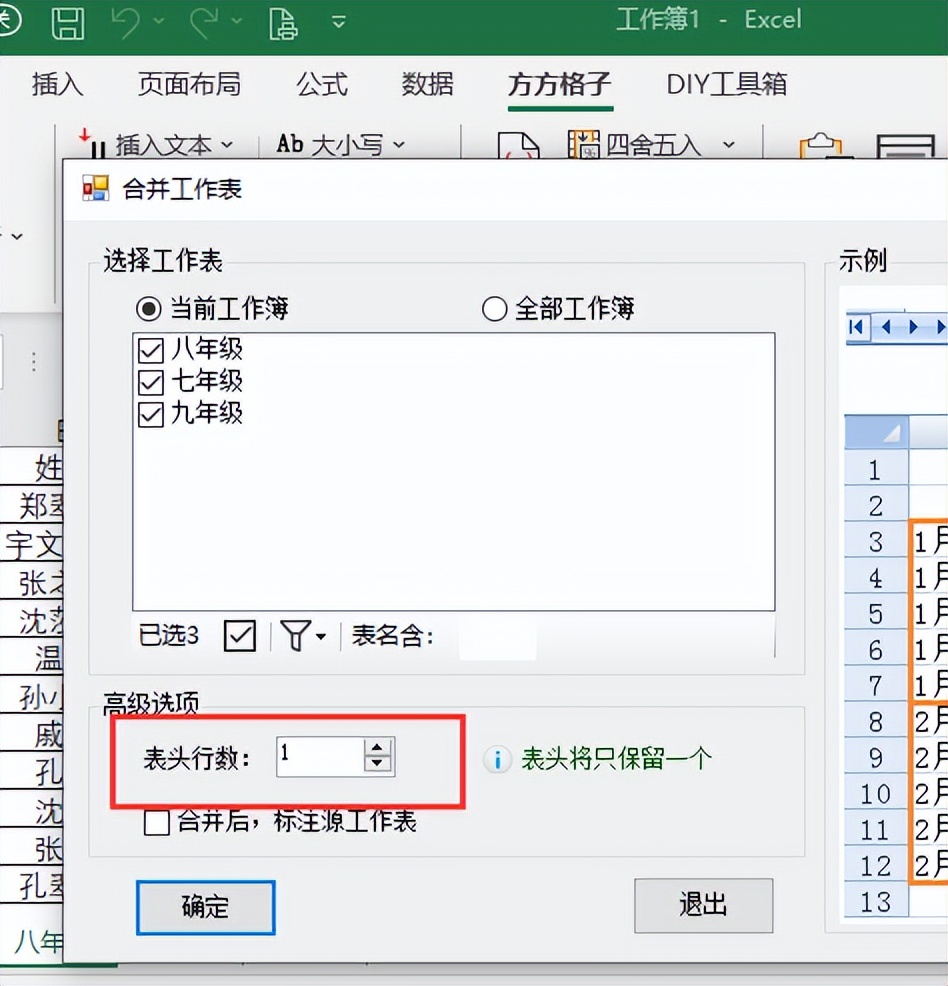Click the 插入文本 red arrow icon
Image resolution: width=948 pixels, height=986 pixels.
pyautogui.click(x=92, y=143)
